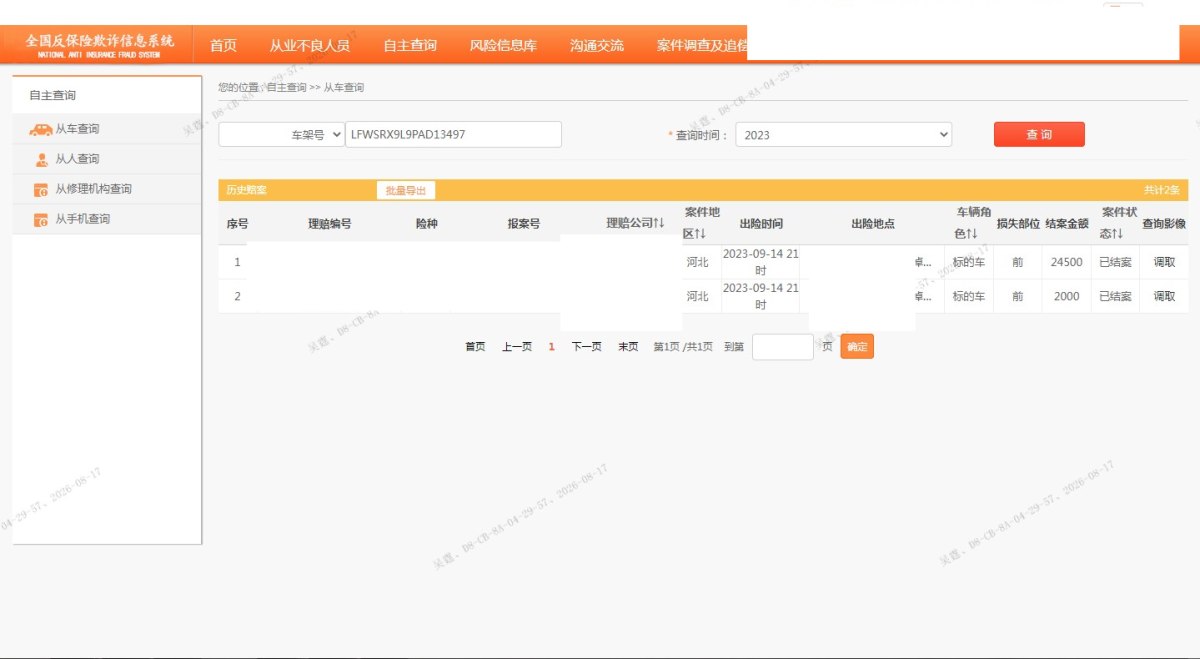
Task: Click 已结案 status in row 2
Action: coord(1115,296)
